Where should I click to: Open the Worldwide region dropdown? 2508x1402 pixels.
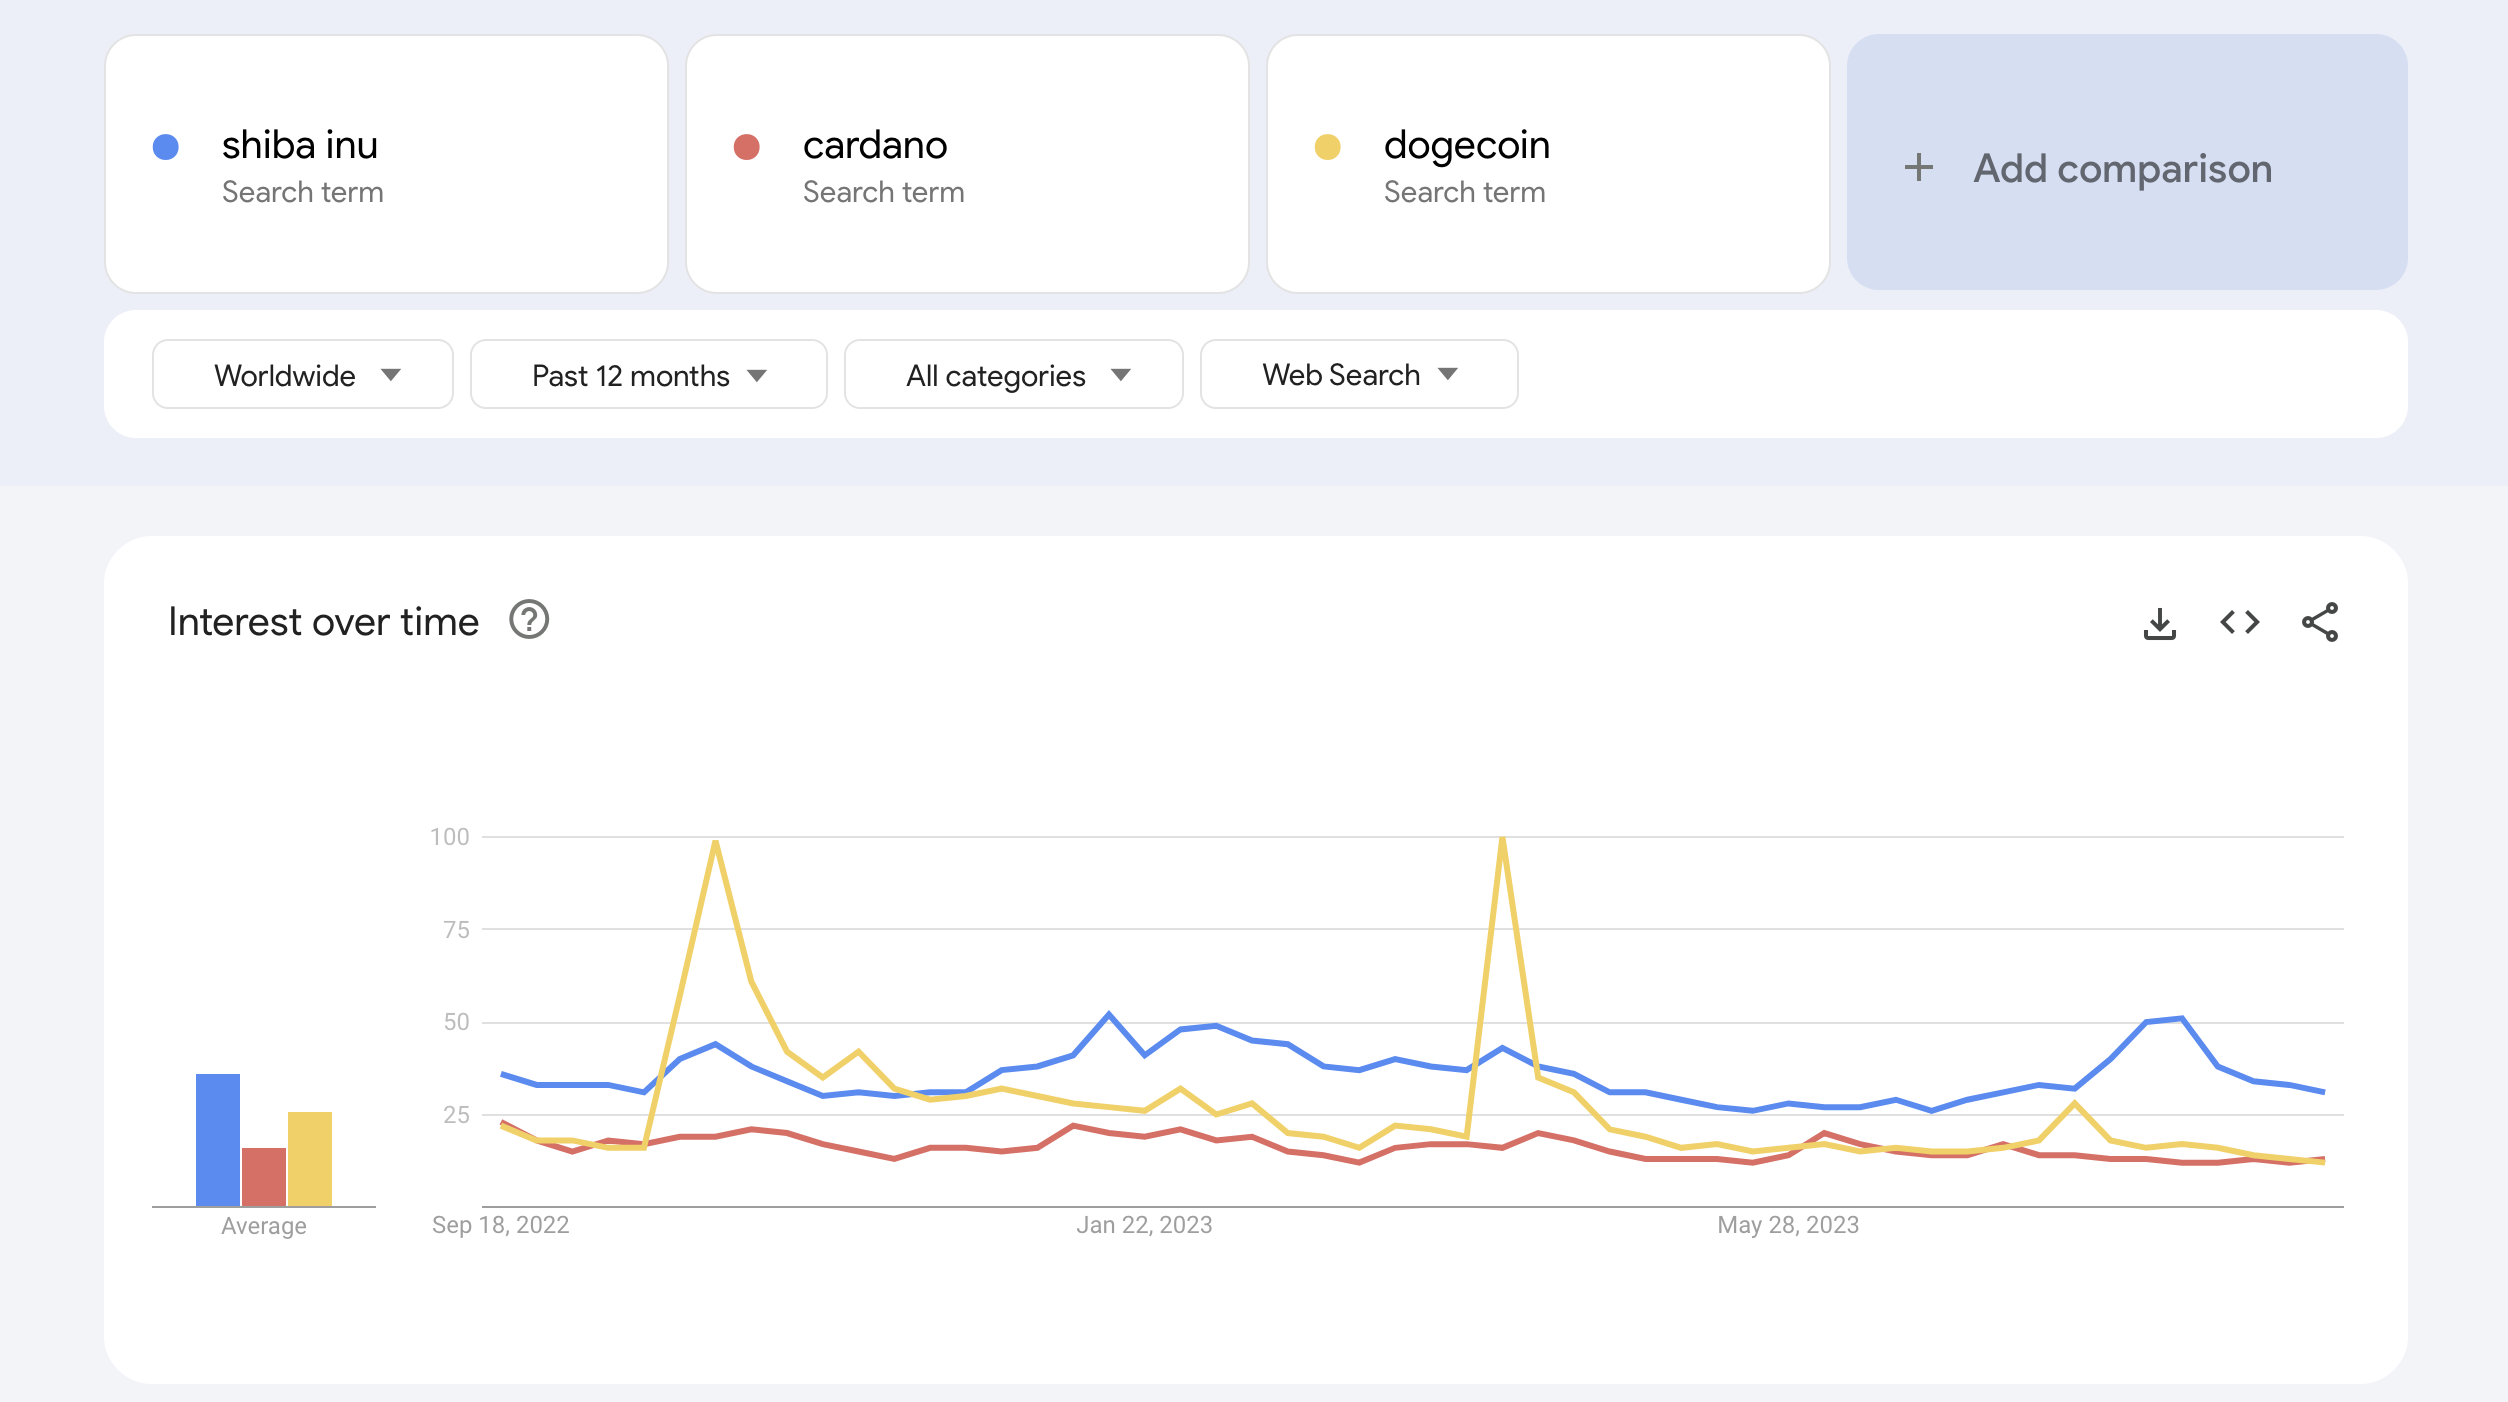[302, 374]
